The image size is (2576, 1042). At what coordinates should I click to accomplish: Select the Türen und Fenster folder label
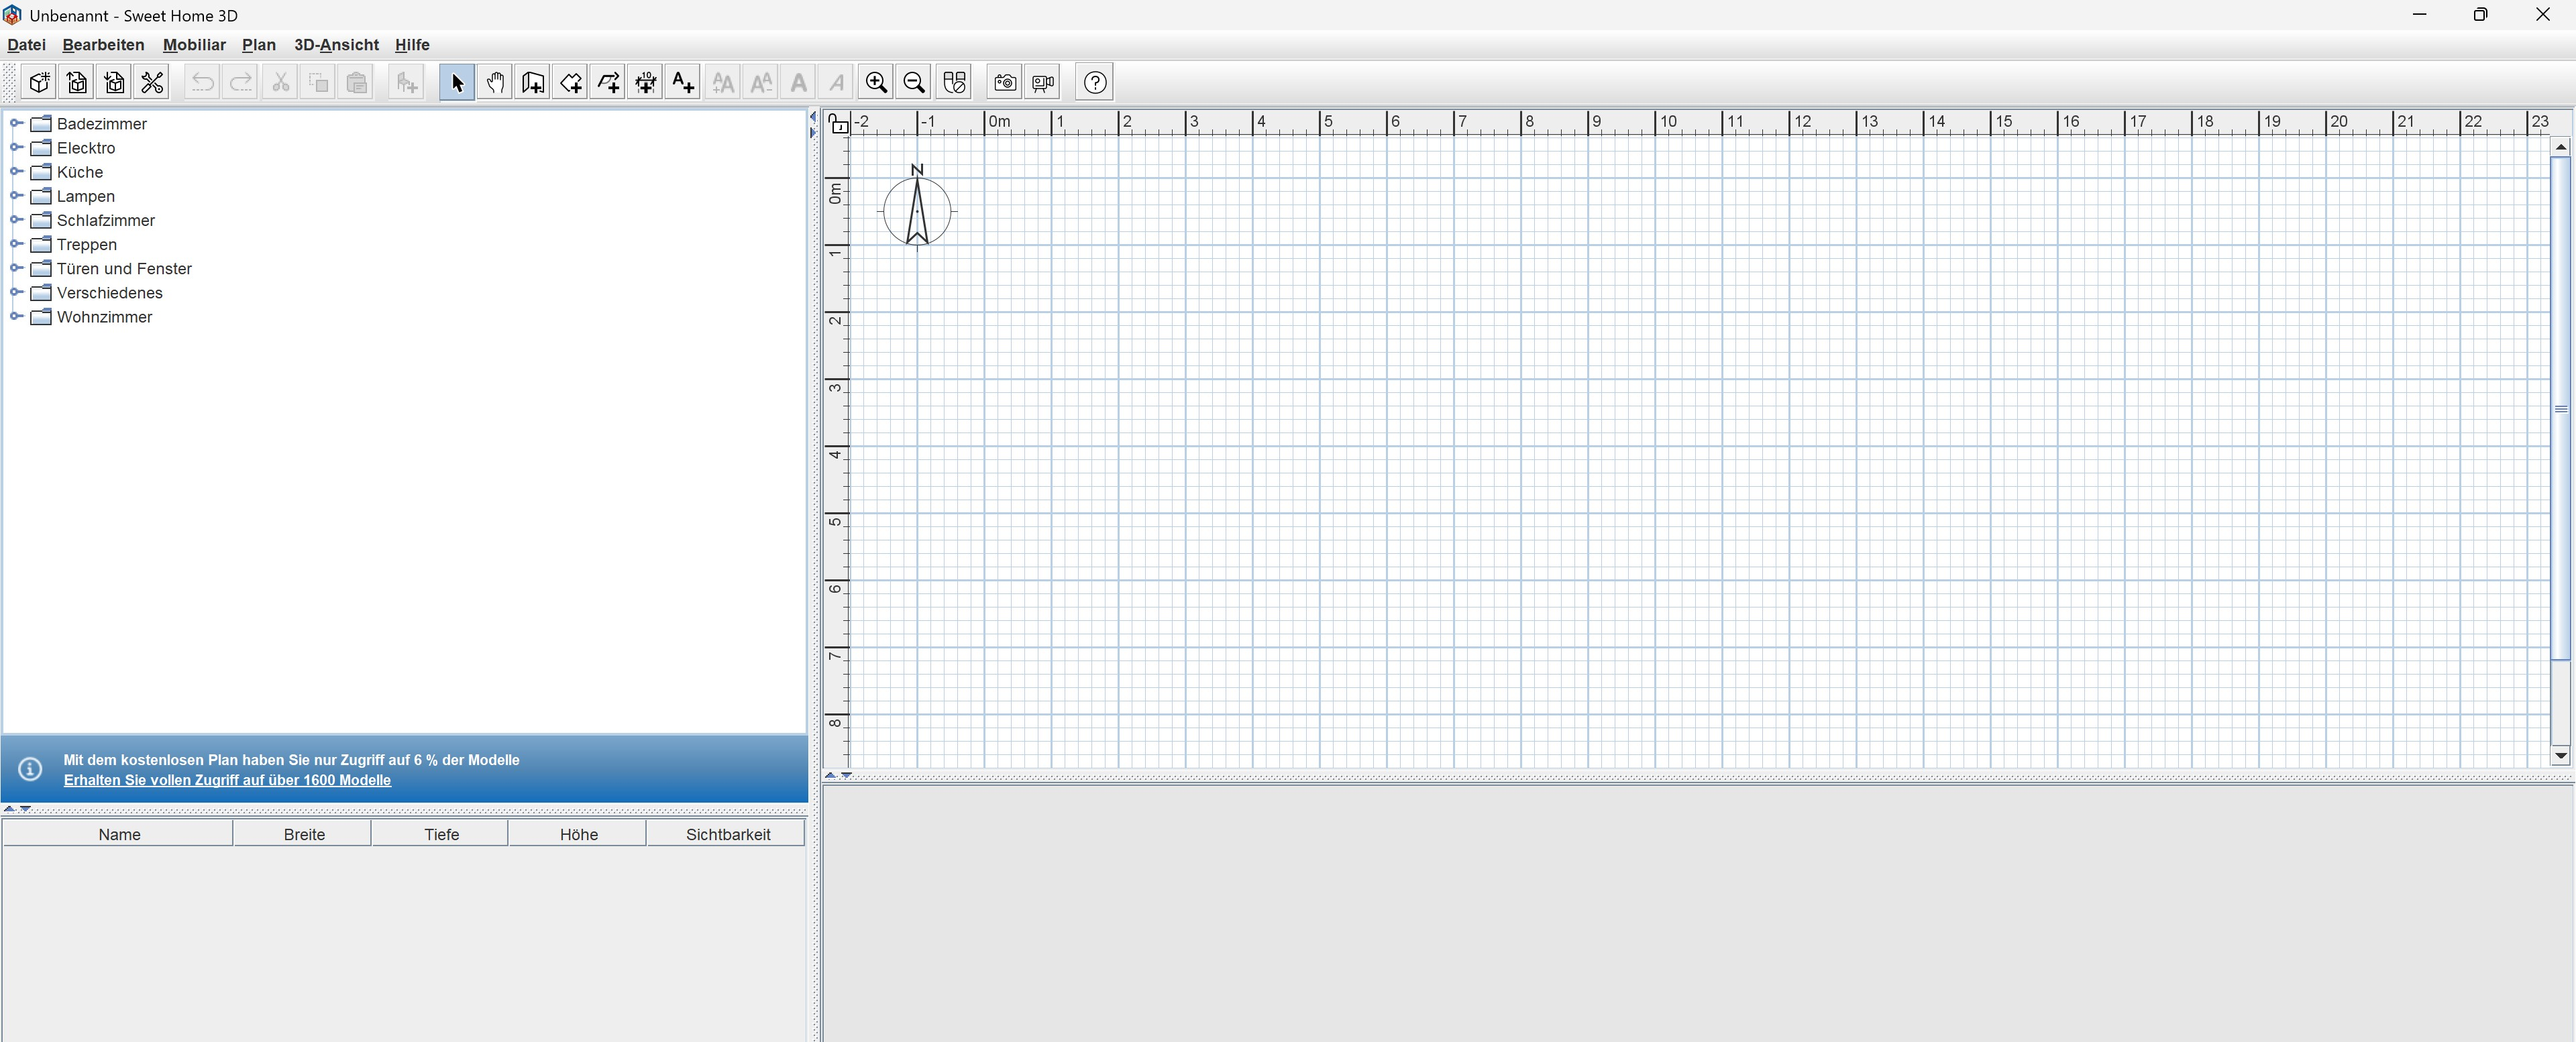[x=124, y=268]
